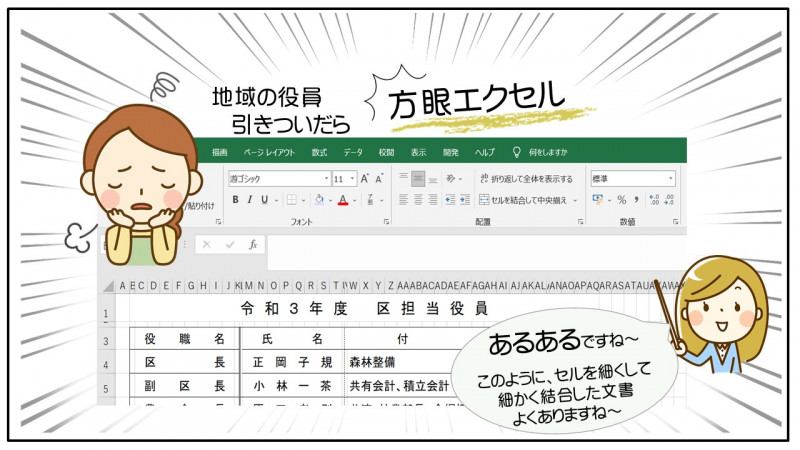Open the 描画 ribbon tab

(x=219, y=152)
